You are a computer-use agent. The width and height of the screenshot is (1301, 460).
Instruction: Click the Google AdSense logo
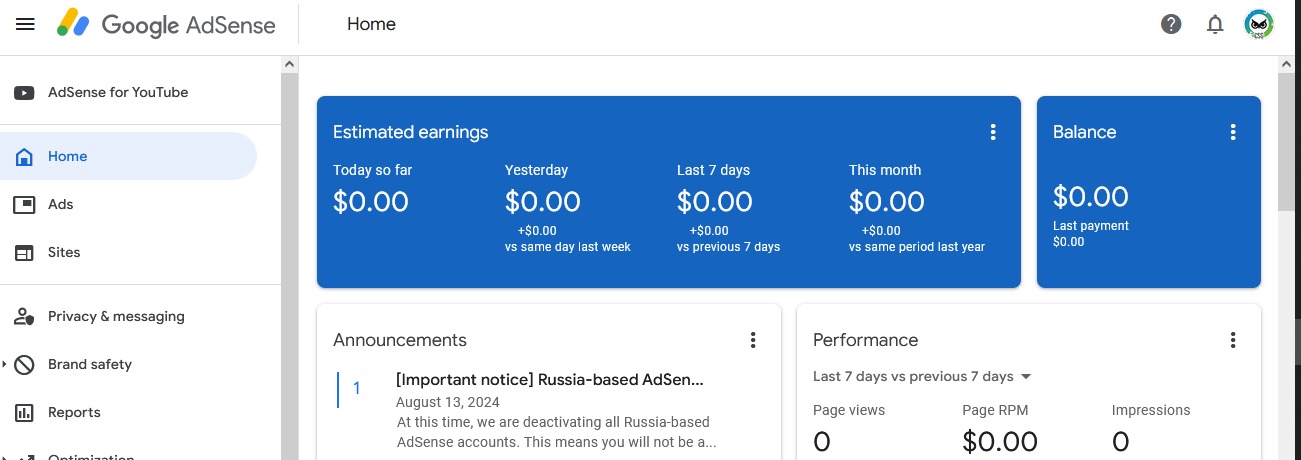pos(166,24)
